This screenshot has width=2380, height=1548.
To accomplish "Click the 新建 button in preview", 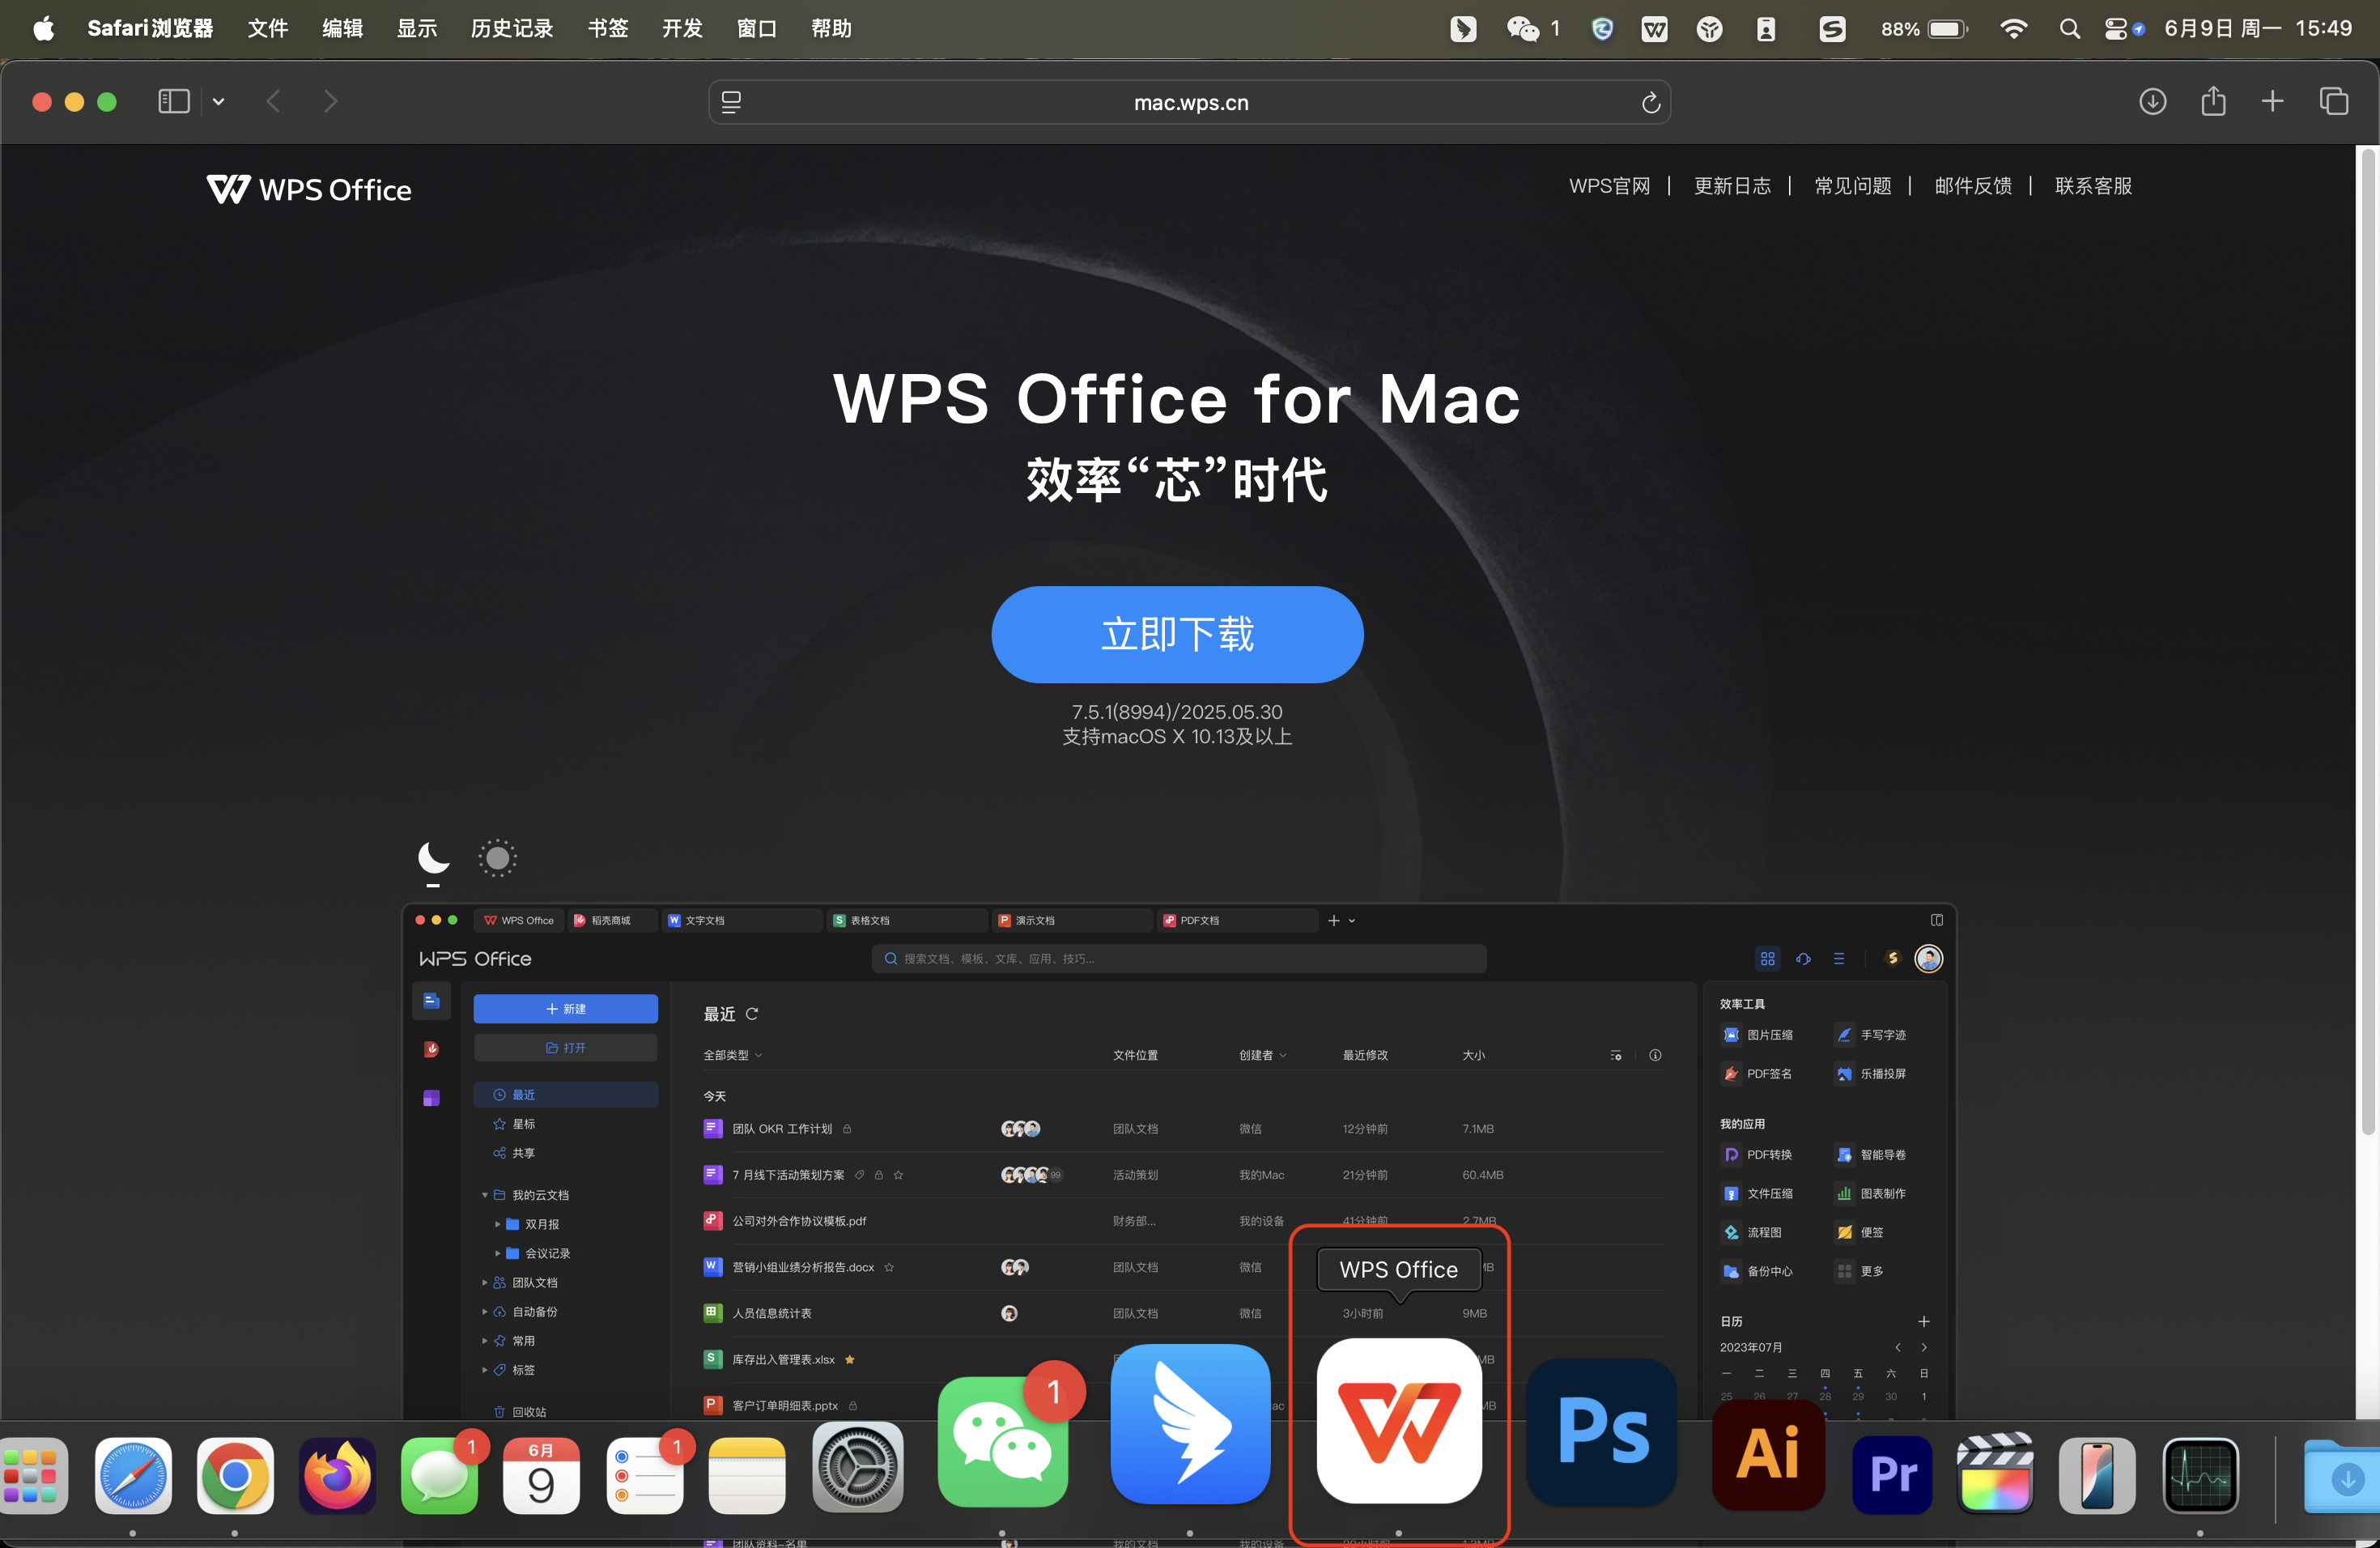I will coord(565,1008).
